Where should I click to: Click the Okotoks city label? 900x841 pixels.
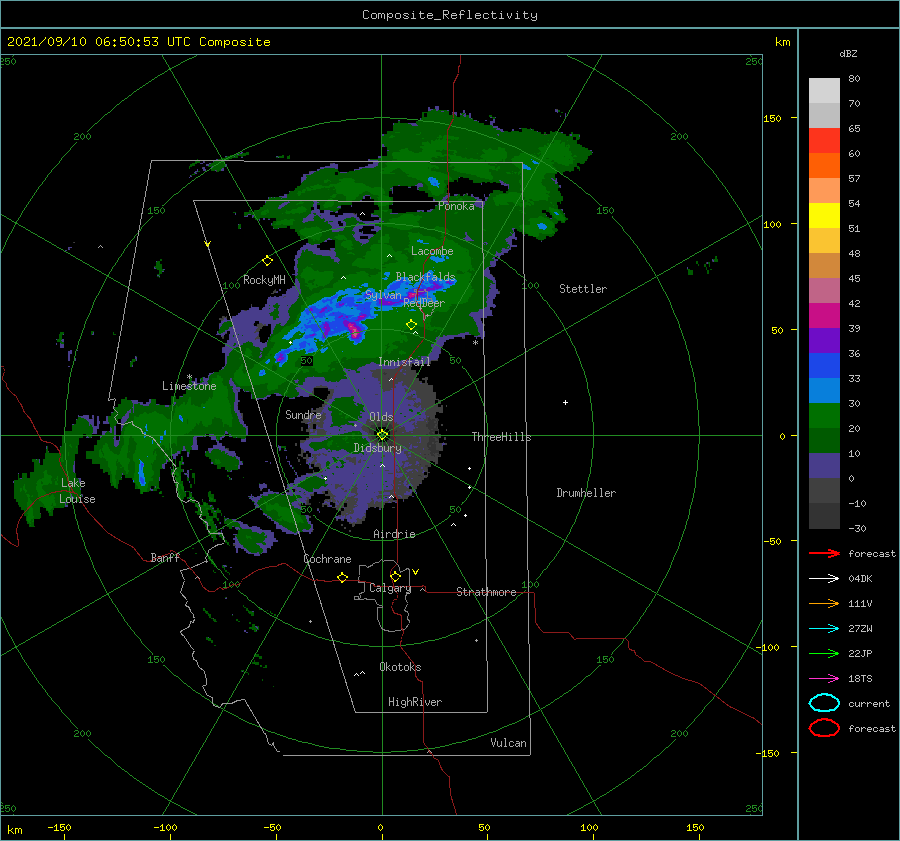(x=400, y=667)
